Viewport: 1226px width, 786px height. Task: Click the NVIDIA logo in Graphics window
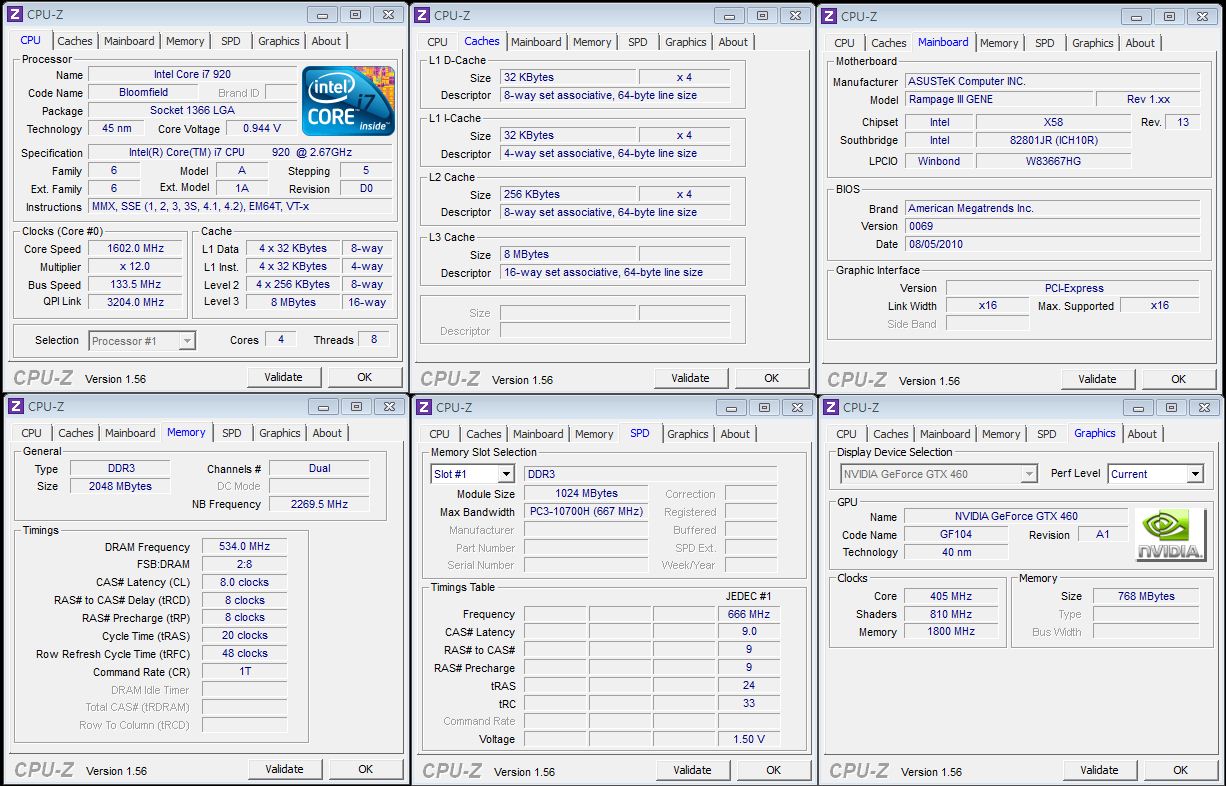click(x=1170, y=536)
